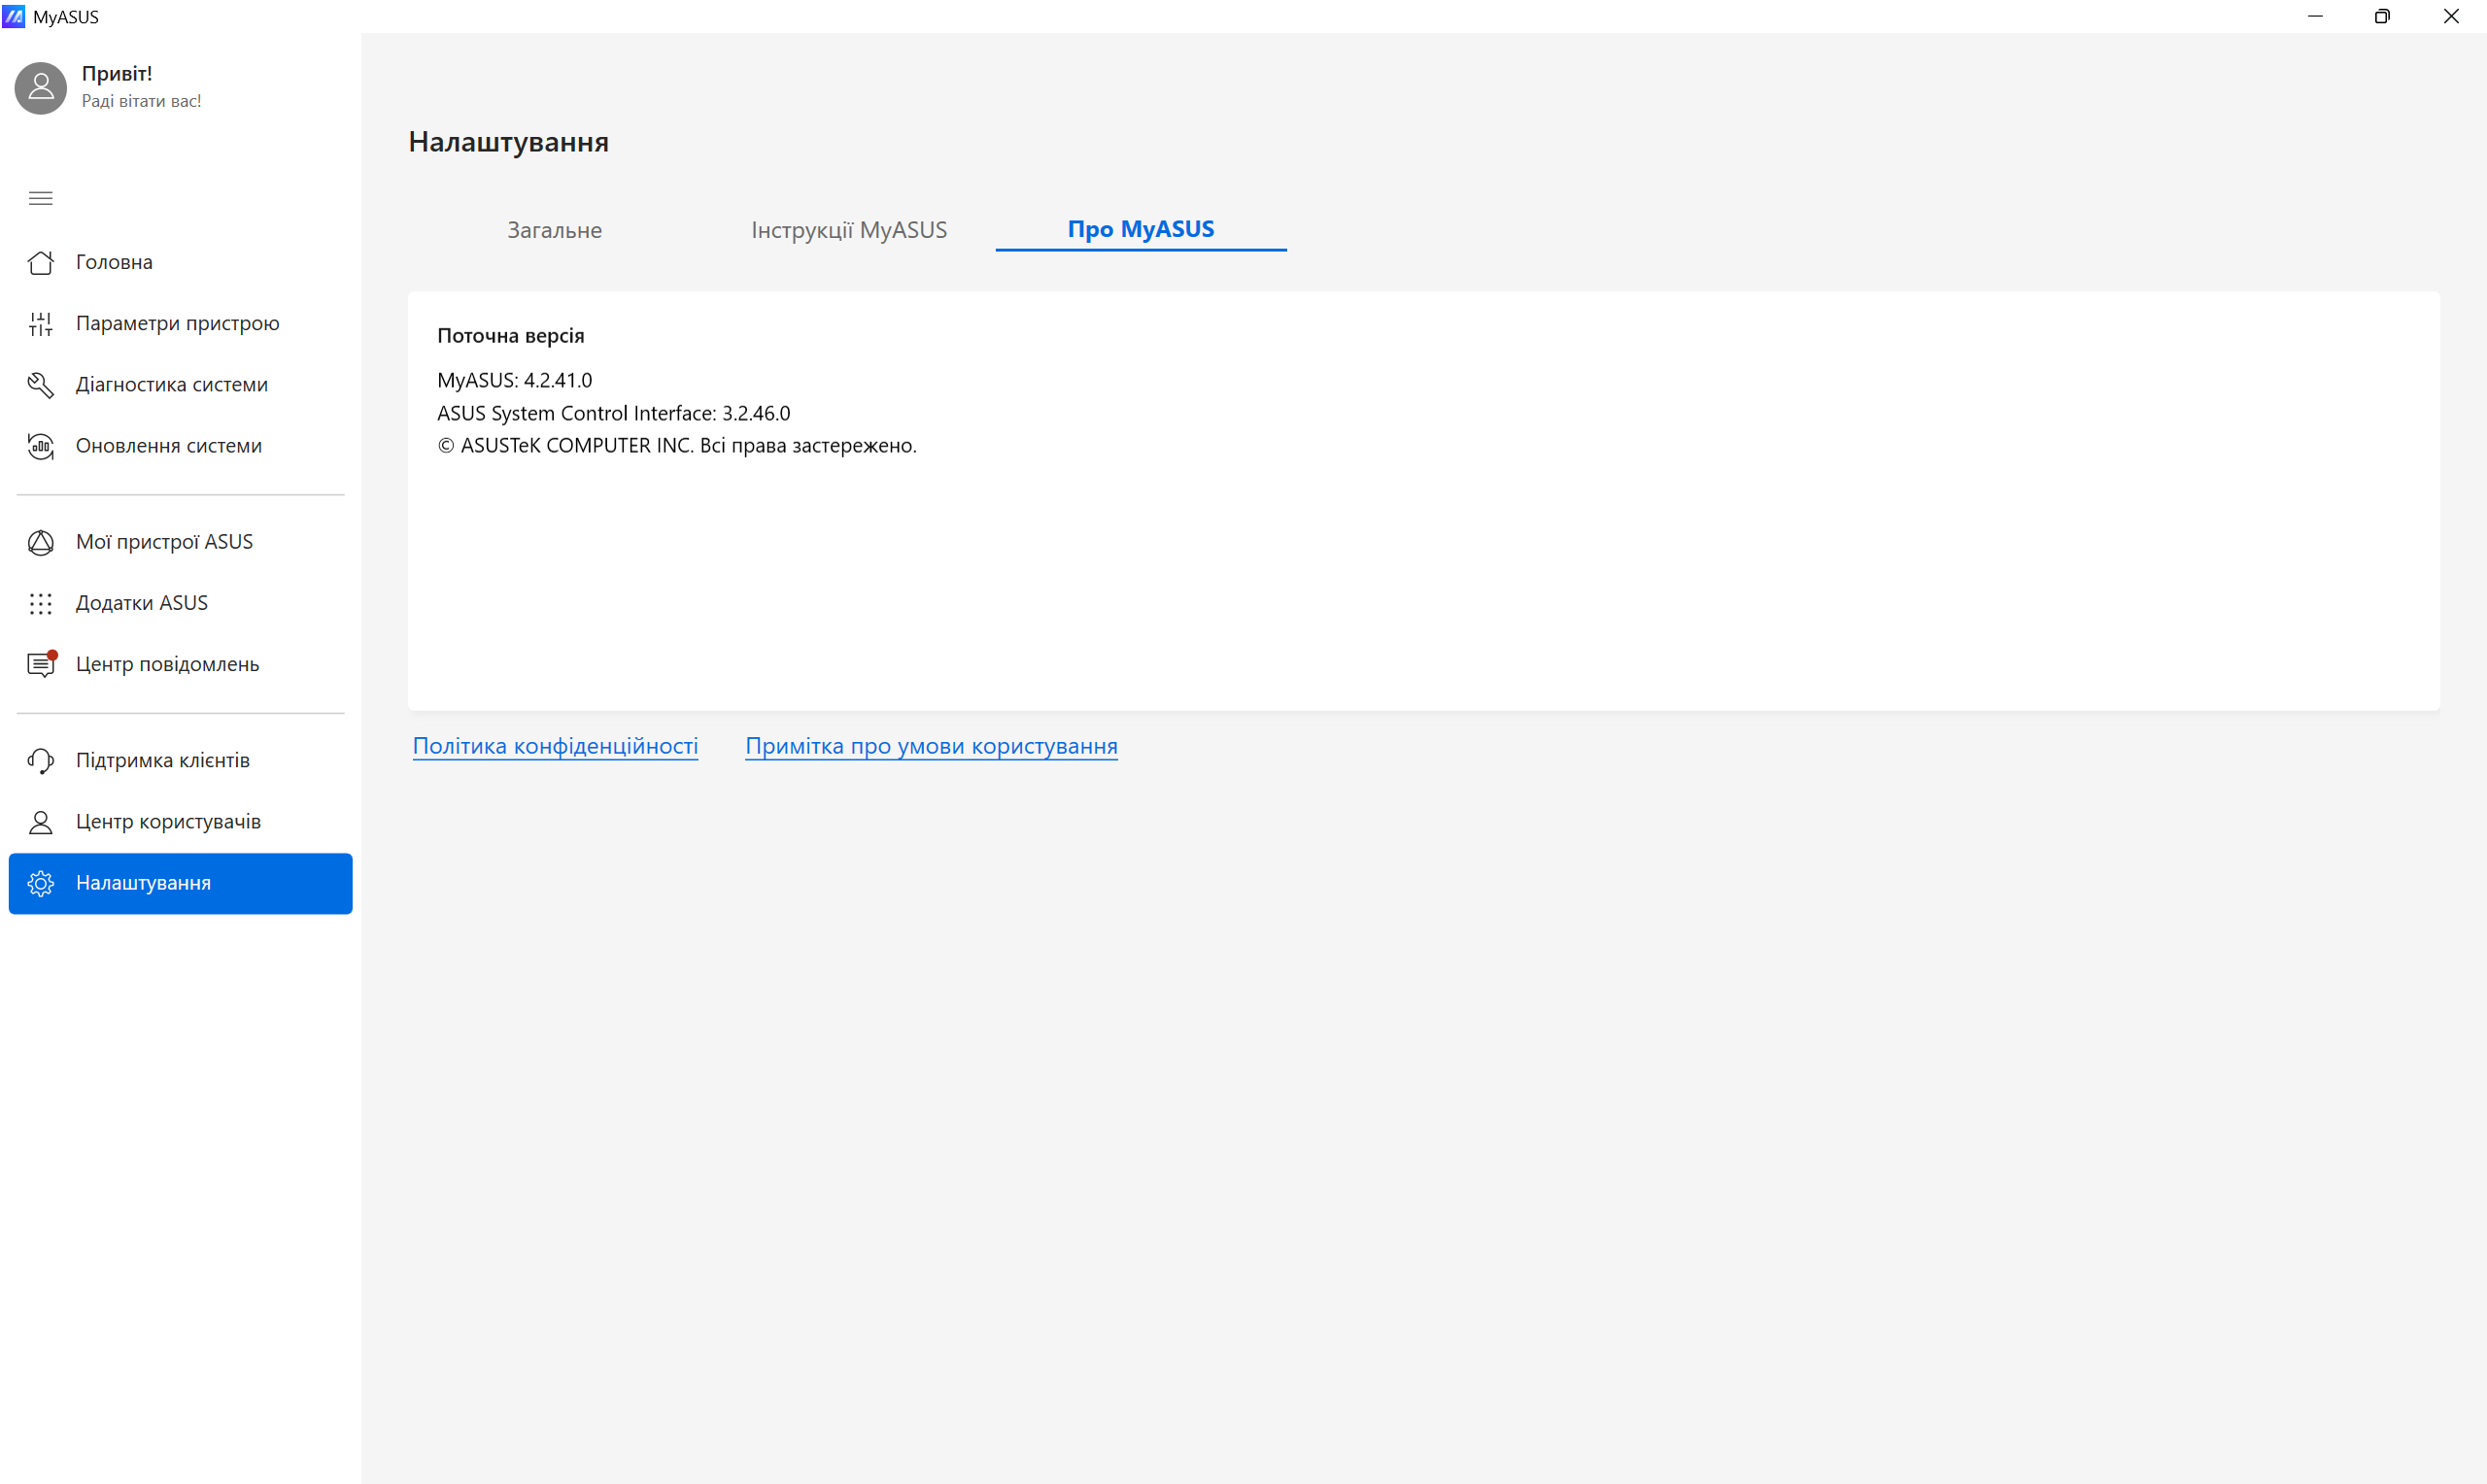The width and height of the screenshot is (2487, 1484).
Task: Click the user avatar profile picture
Action: 40,88
